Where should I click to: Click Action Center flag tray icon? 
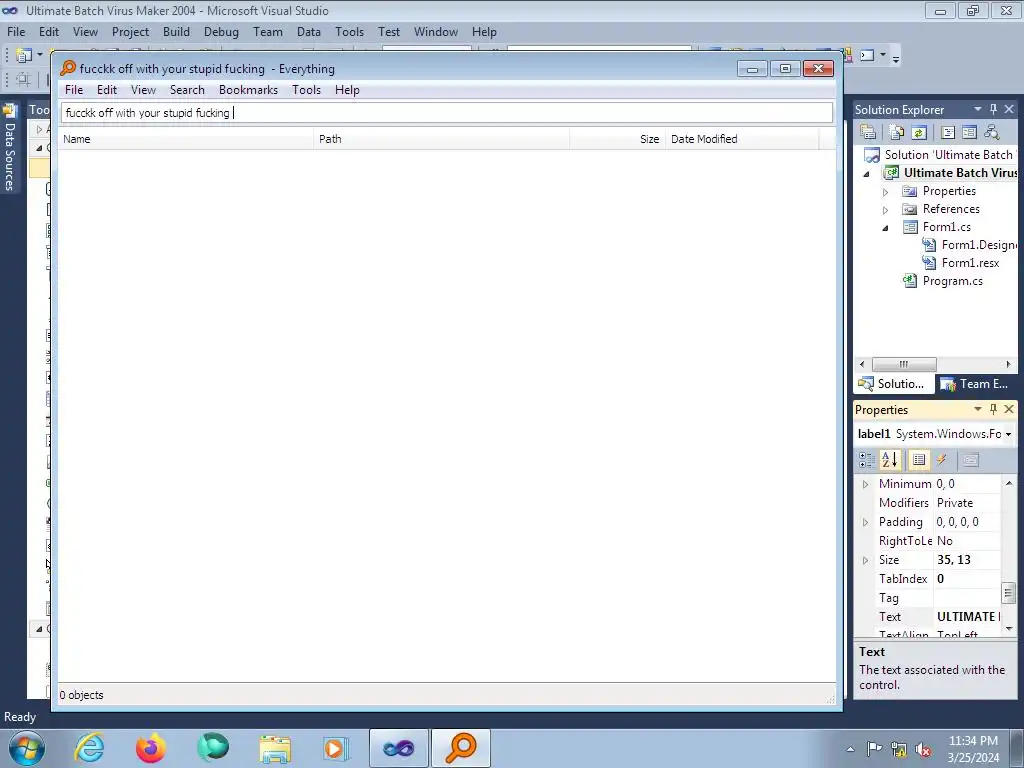(x=874, y=749)
